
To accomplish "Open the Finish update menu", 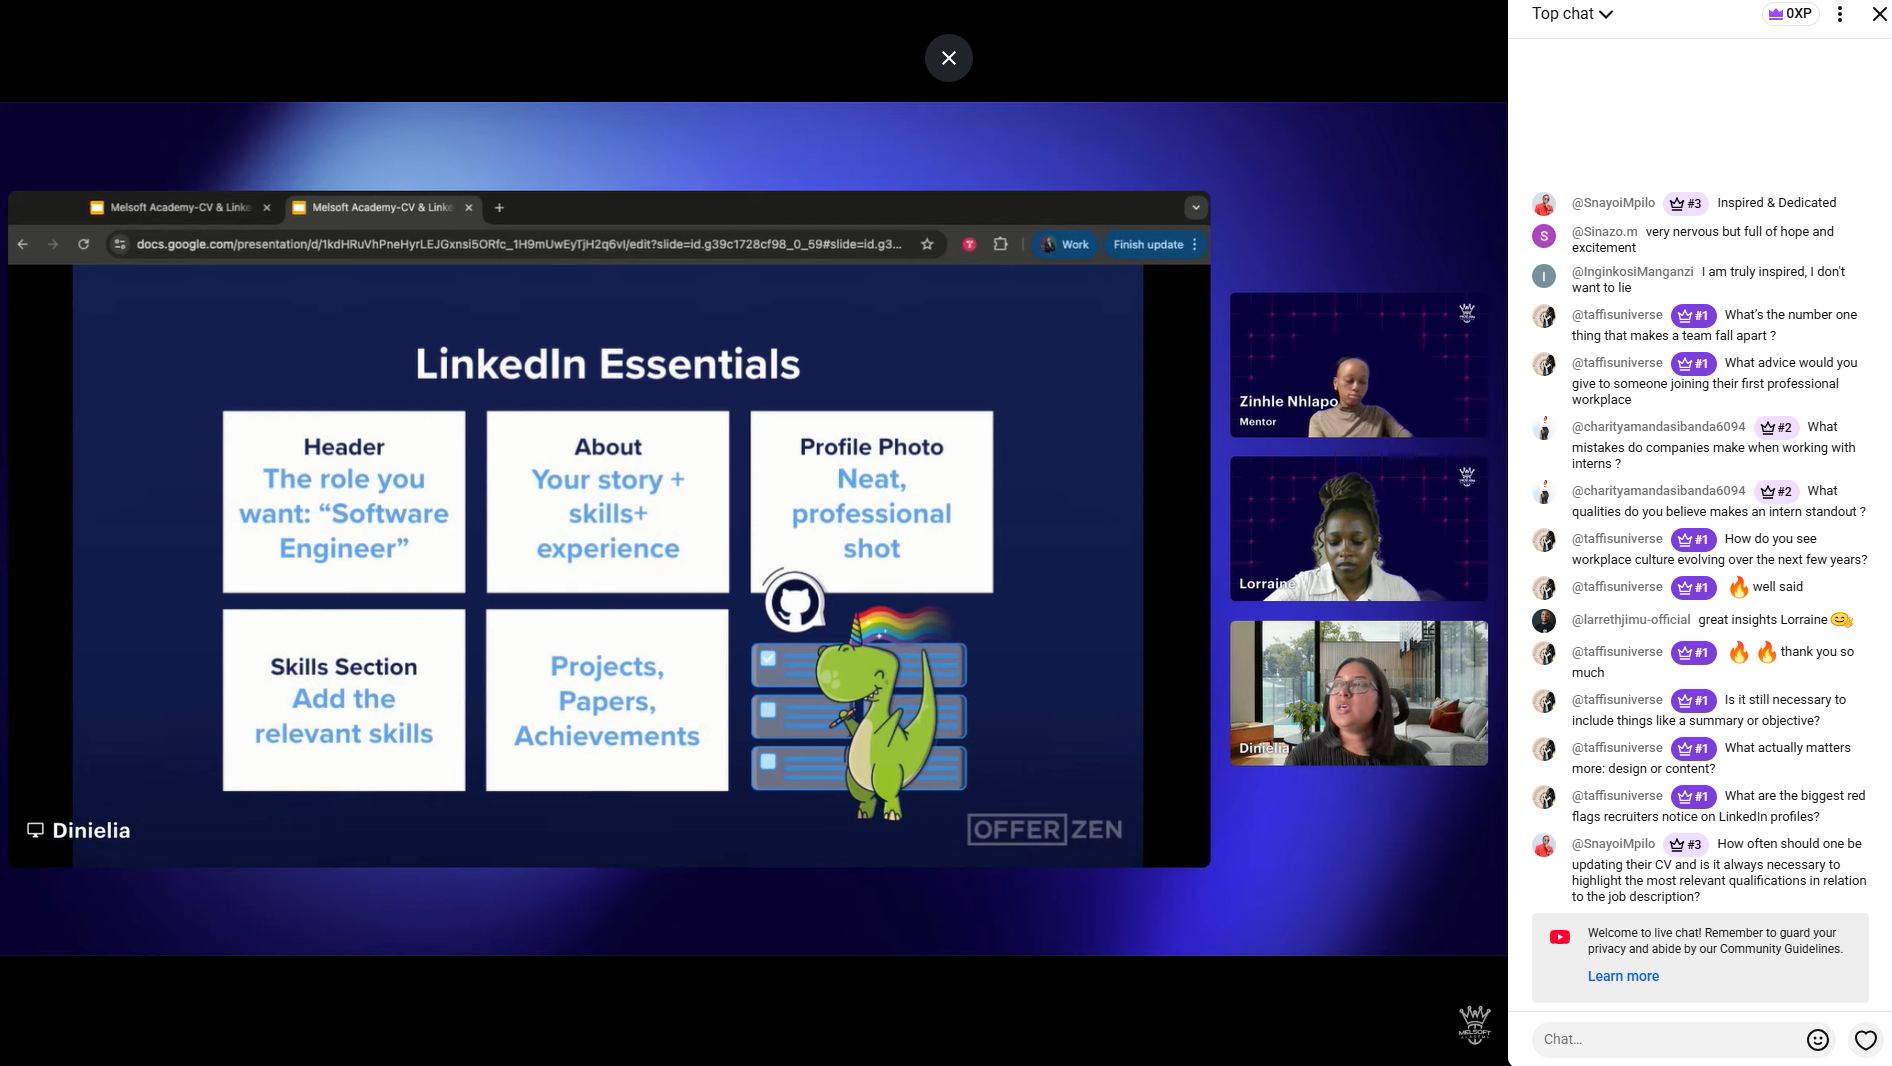I will pyautogui.click(x=1154, y=244).
